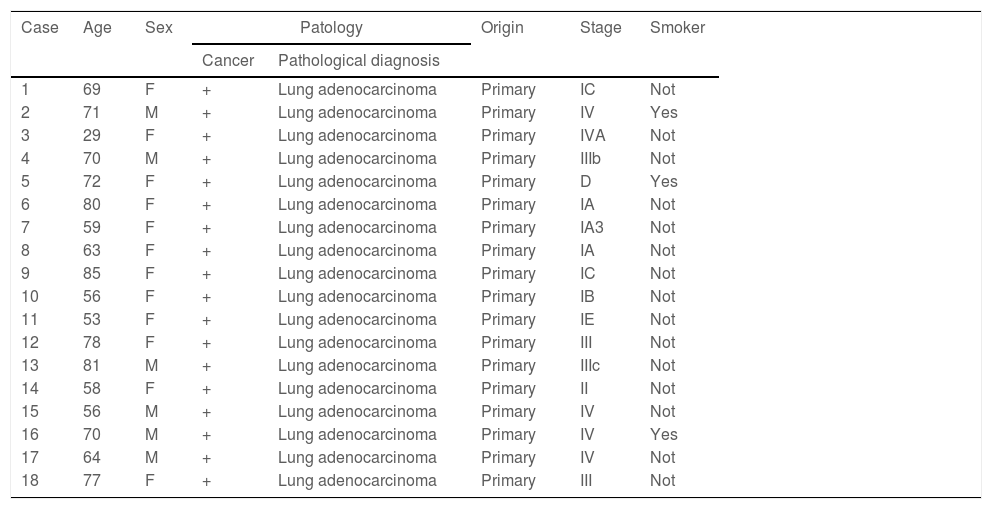This screenshot has height=509, width=992.
Task: Click the IVA stage cell
Action: (x=592, y=136)
